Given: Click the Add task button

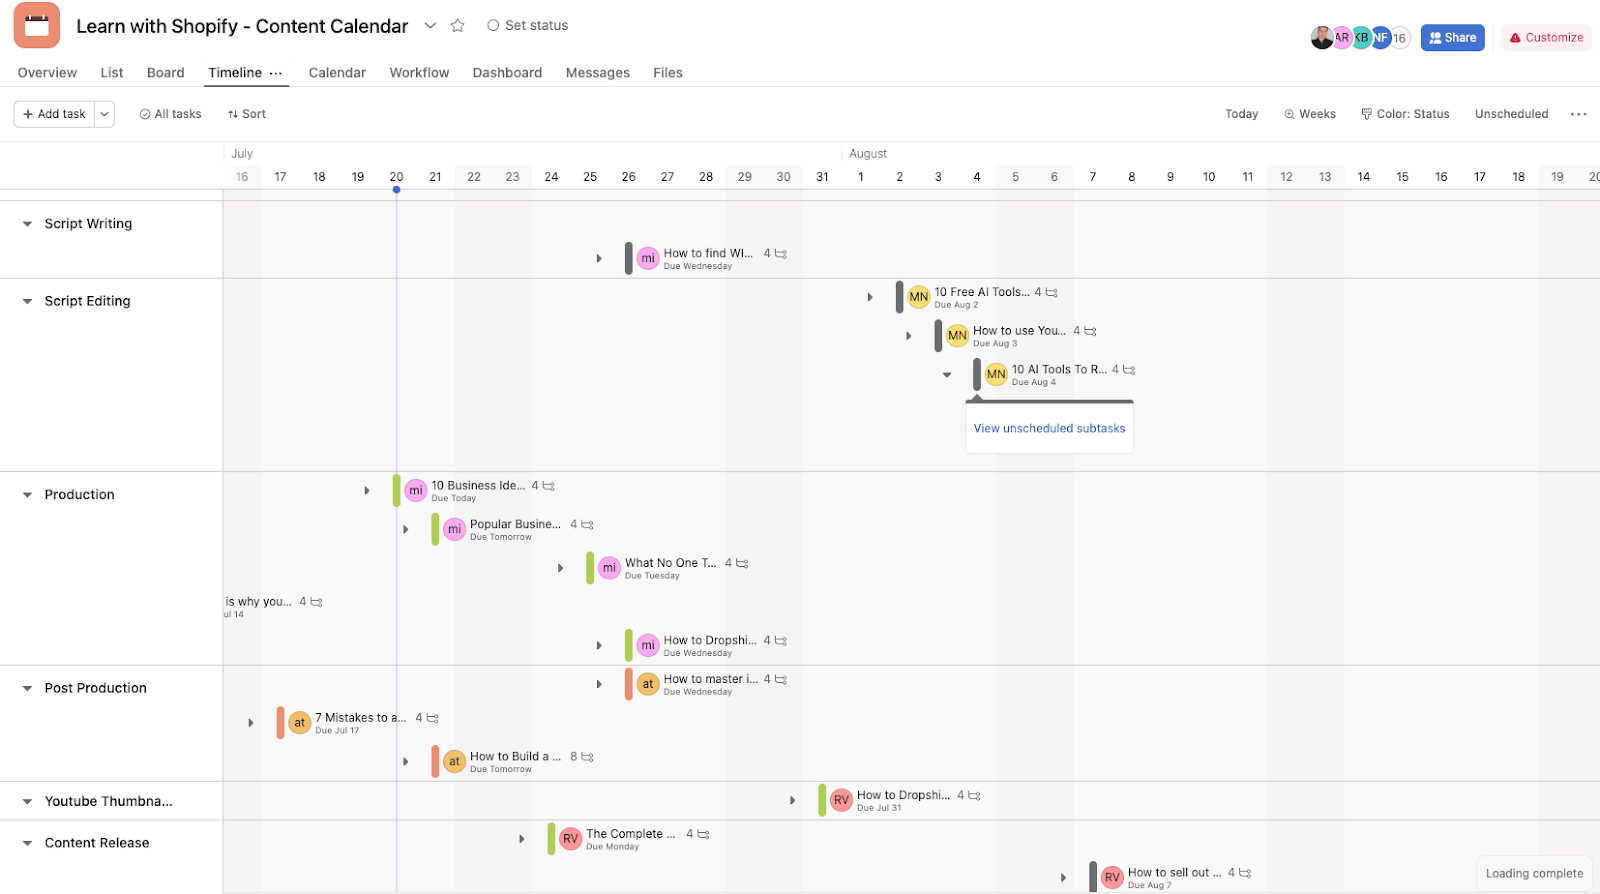Looking at the screenshot, I should (54, 114).
